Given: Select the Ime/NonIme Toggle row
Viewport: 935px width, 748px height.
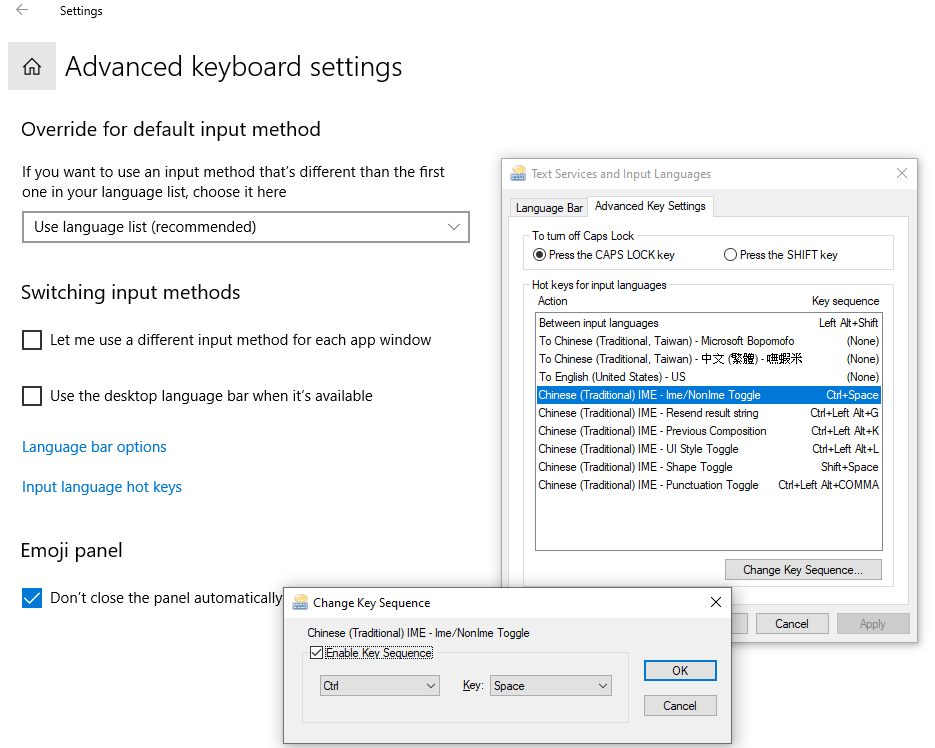Looking at the screenshot, I should coord(708,395).
